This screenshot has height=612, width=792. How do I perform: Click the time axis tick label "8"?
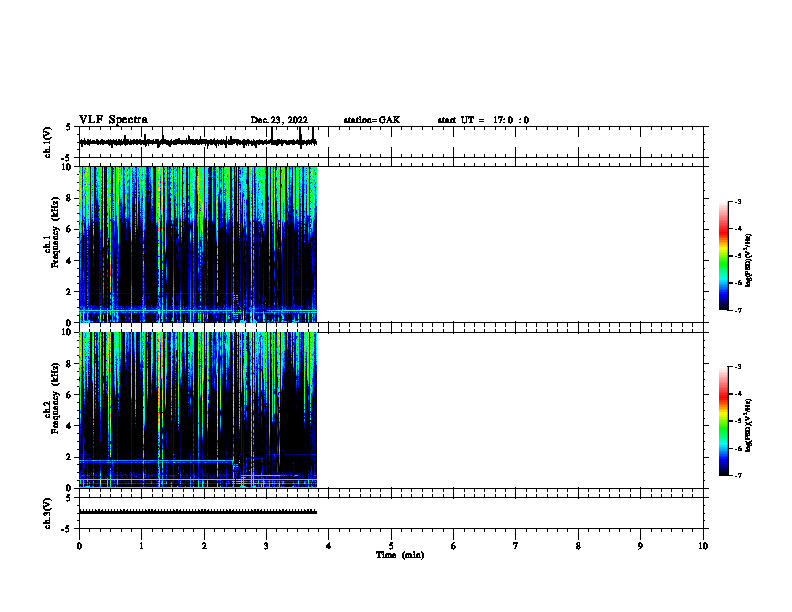coord(578,546)
